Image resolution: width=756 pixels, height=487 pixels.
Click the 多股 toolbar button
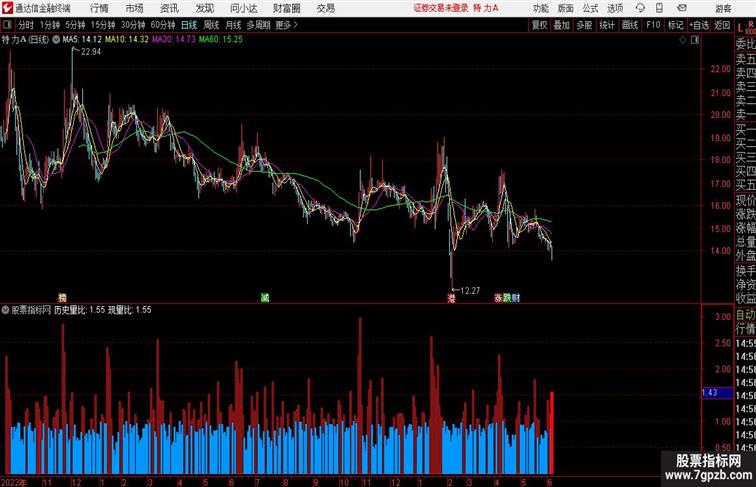pyautogui.click(x=584, y=25)
